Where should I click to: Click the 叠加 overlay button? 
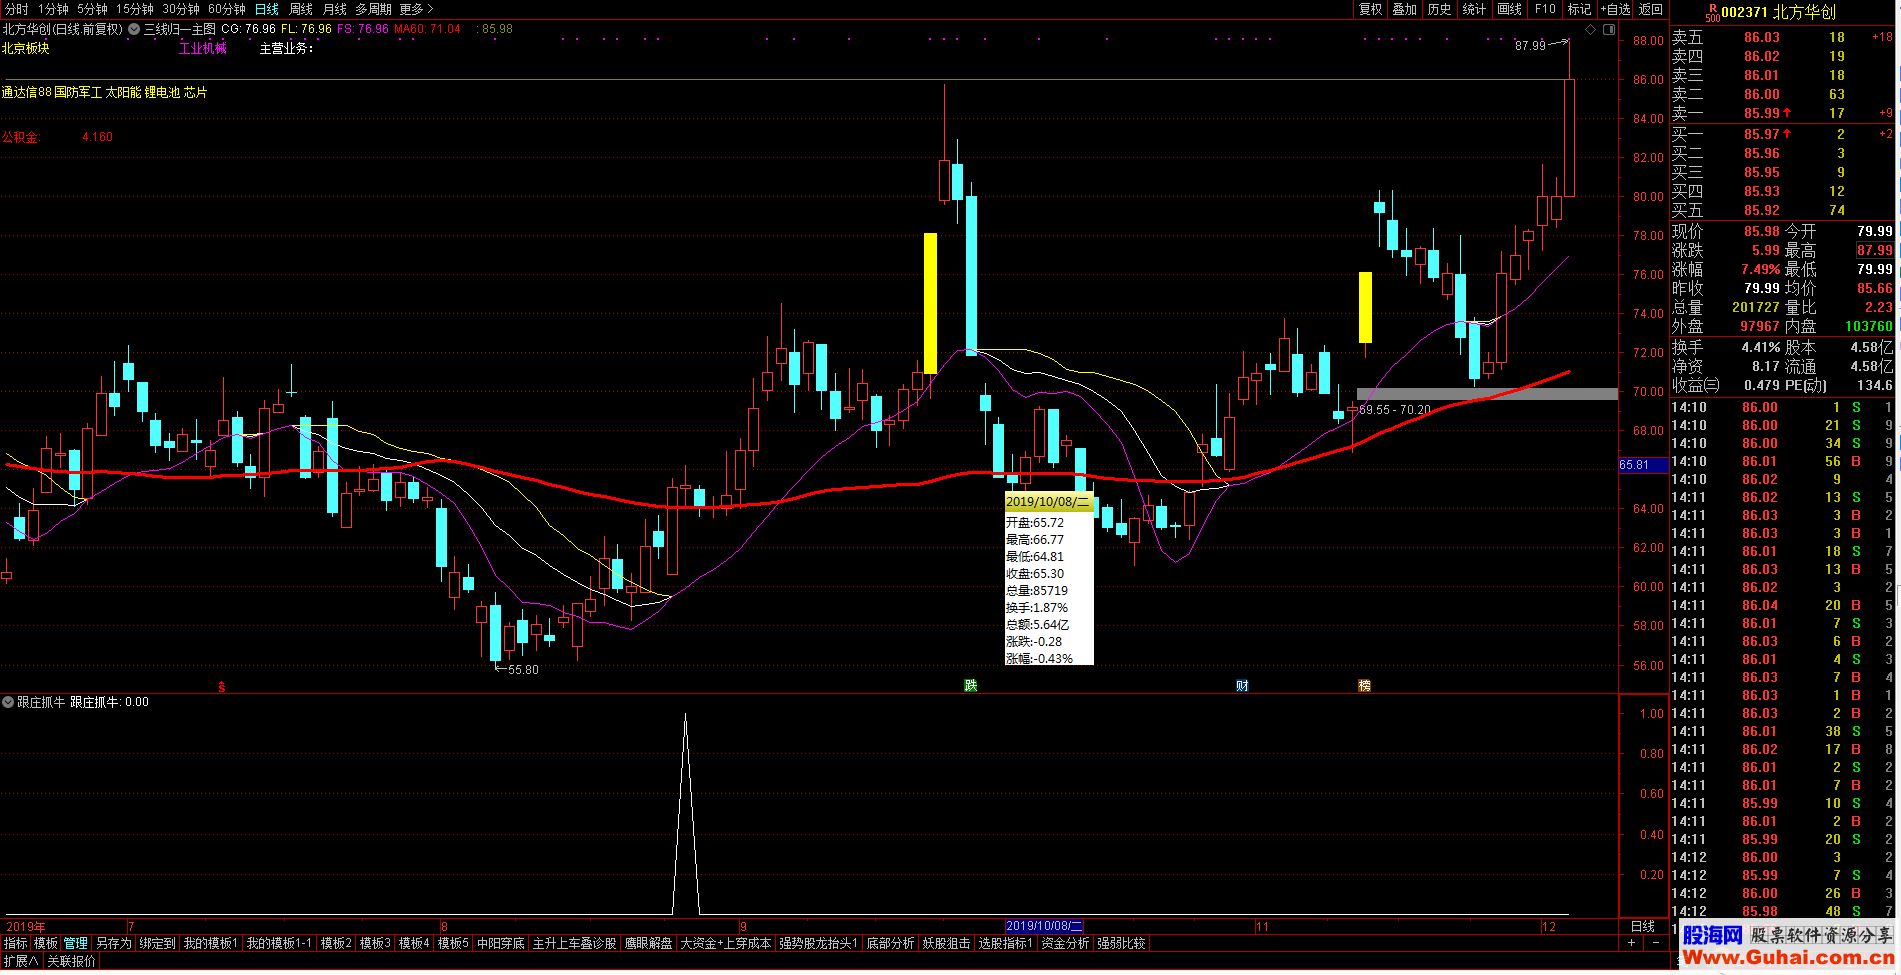tap(1405, 9)
